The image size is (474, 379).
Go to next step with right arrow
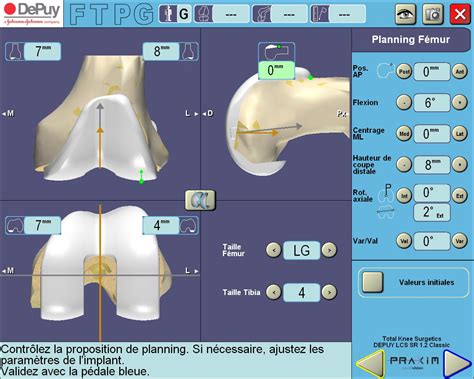coord(458,364)
